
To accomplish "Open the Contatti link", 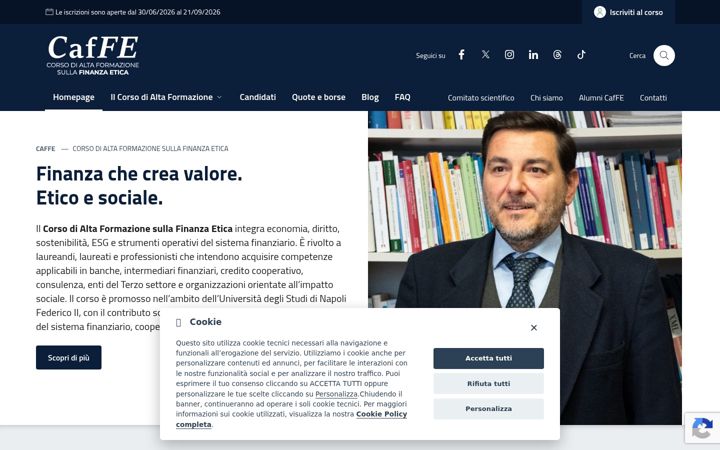I will 653,98.
